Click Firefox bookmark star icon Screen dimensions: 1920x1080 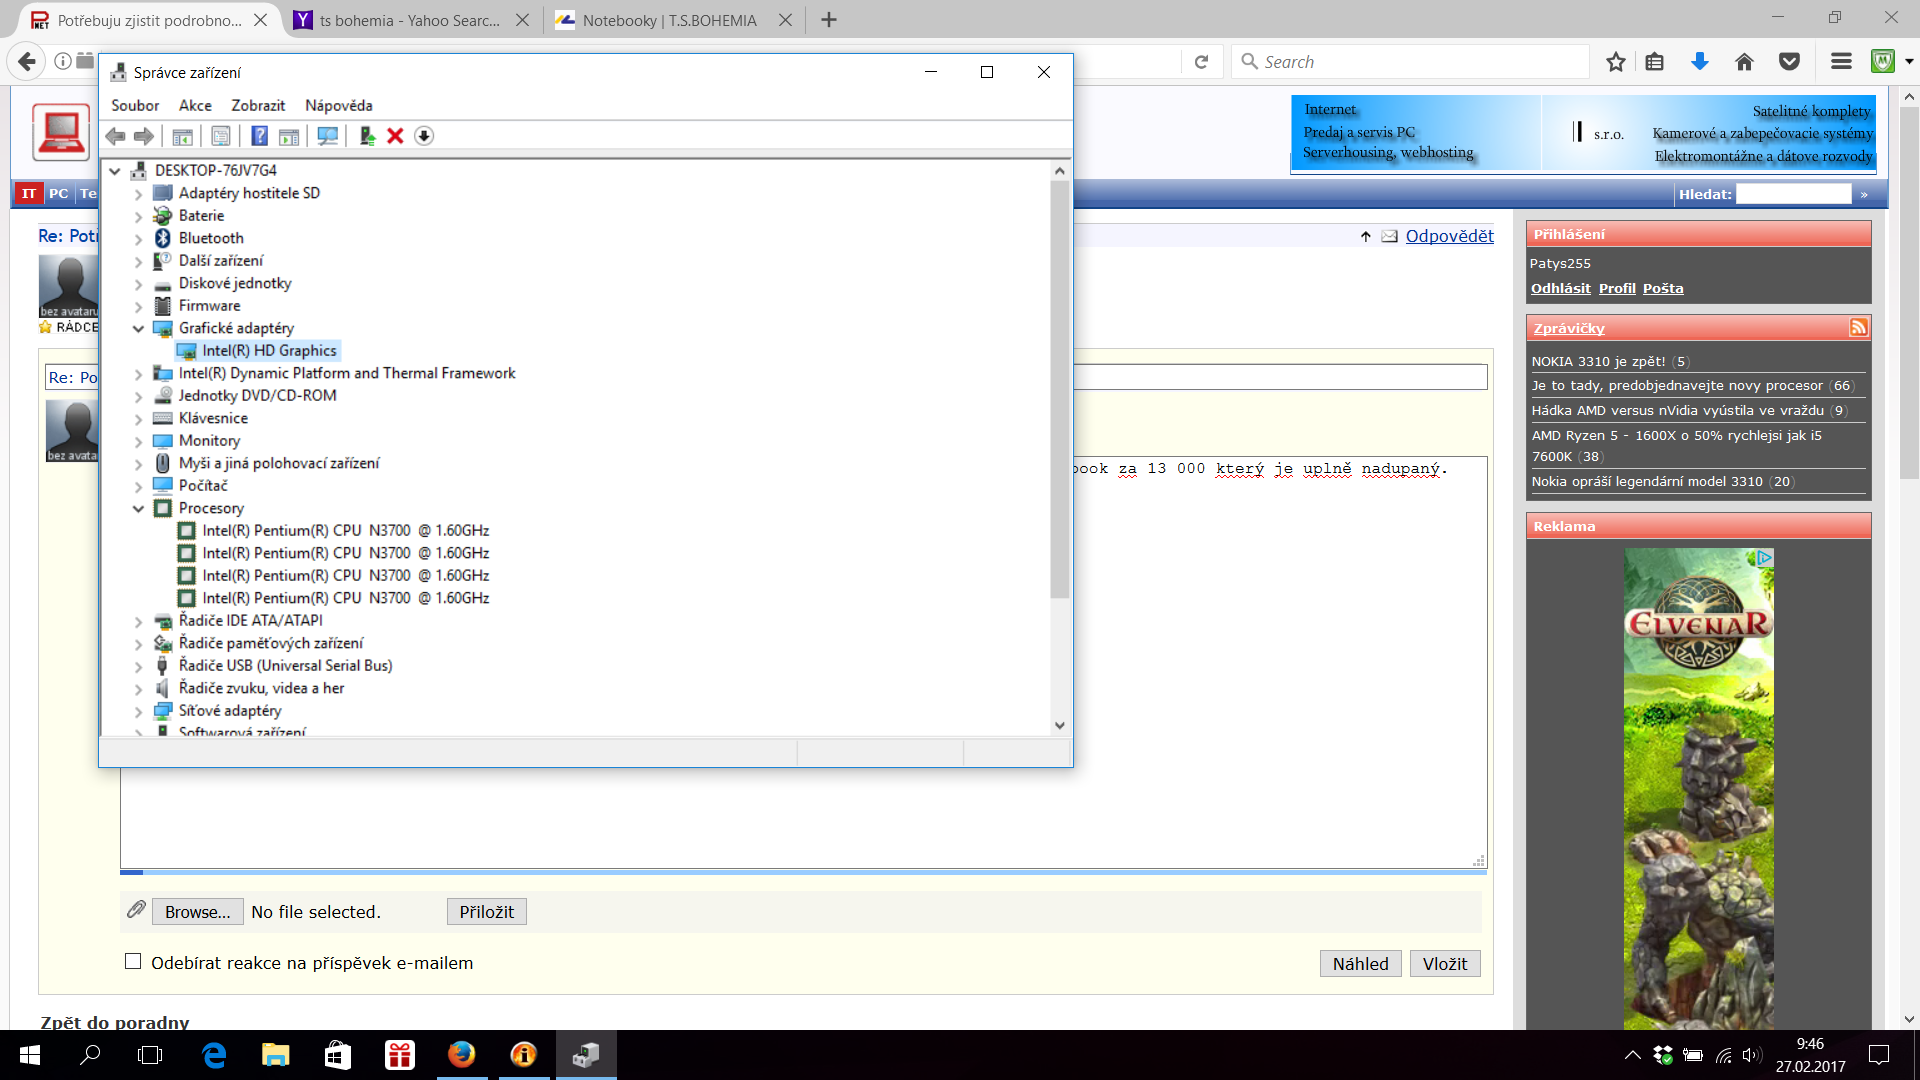(x=1615, y=62)
